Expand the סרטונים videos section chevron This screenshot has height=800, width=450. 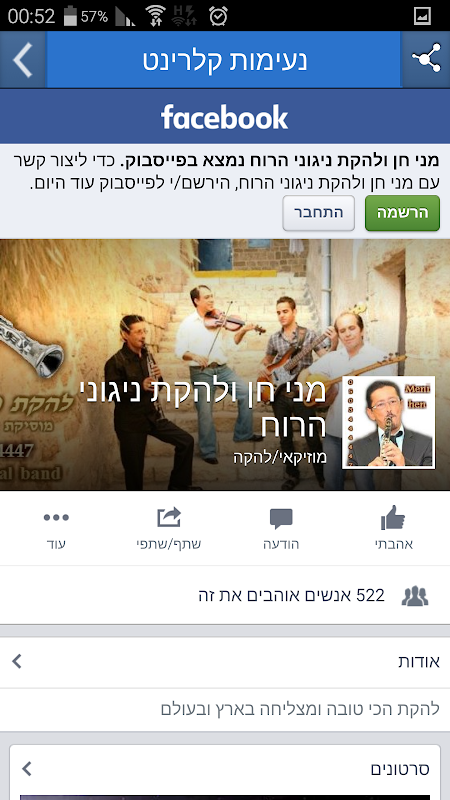click(27, 768)
